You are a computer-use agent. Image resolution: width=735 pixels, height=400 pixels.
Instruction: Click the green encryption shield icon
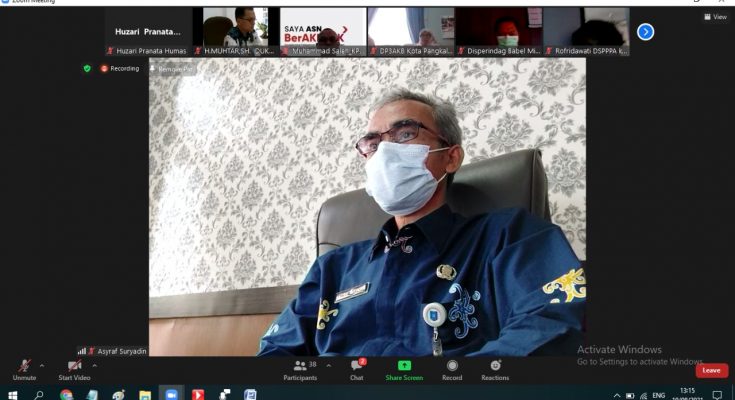87,68
